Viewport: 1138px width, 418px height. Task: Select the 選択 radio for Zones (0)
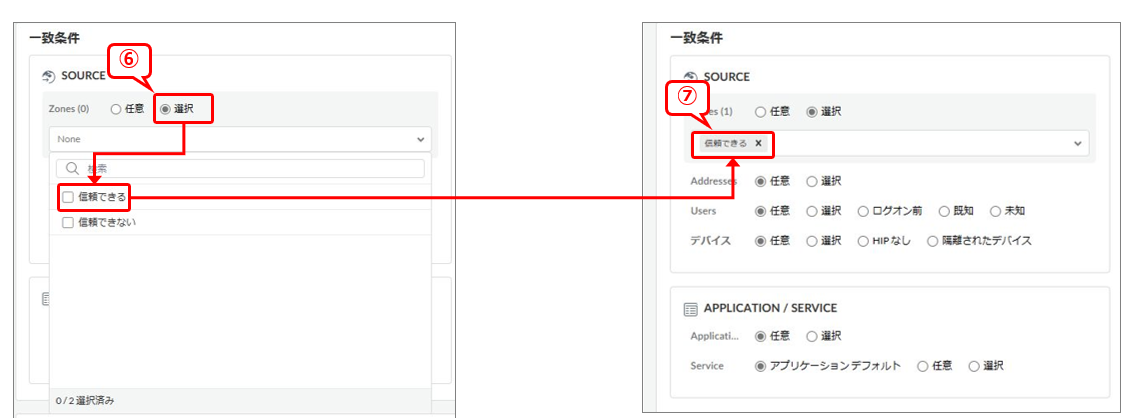(165, 109)
